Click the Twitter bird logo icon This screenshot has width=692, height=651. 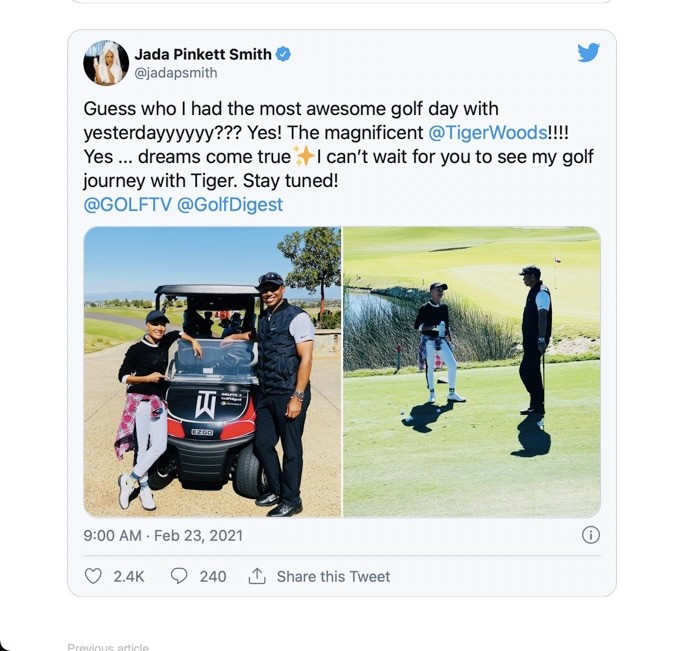(x=588, y=53)
